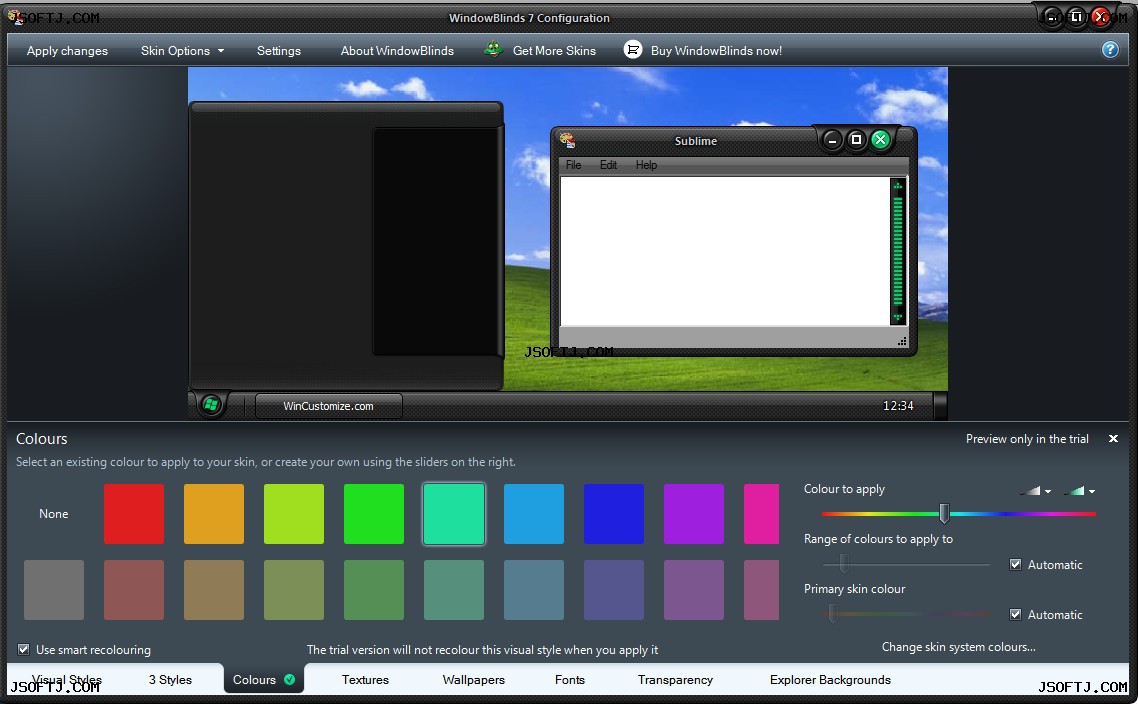Pick the muted indigo swatch
1138x704 pixels.
[x=614, y=590]
